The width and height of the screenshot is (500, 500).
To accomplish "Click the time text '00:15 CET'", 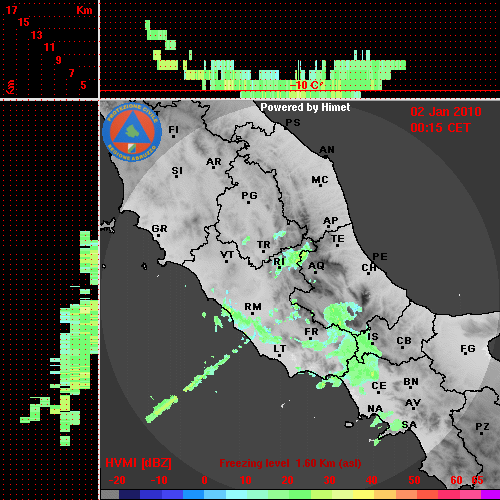I will (440, 128).
